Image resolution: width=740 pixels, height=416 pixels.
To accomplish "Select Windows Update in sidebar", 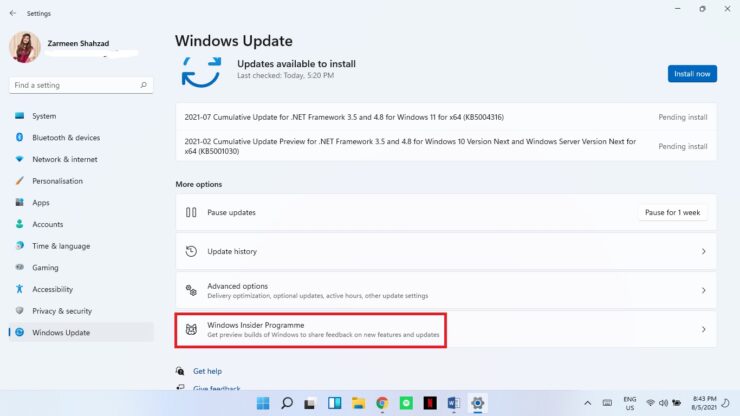I will 81,332.
